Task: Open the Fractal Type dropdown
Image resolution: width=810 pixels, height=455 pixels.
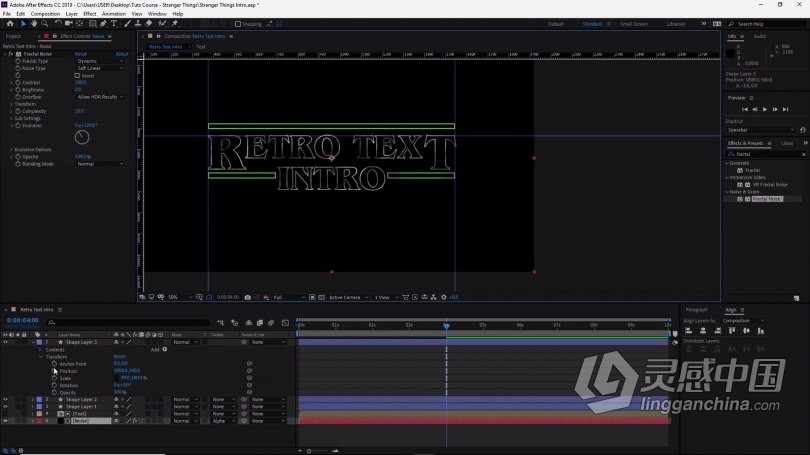Action: [100, 61]
